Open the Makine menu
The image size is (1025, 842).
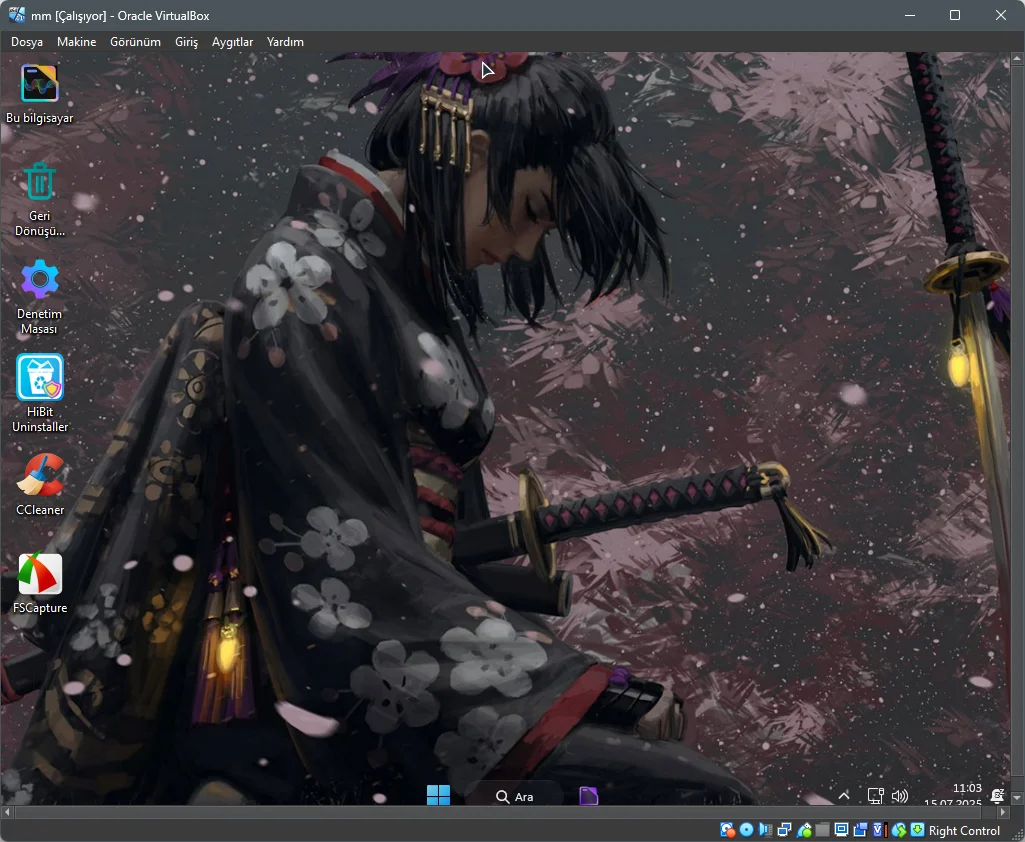tap(76, 42)
